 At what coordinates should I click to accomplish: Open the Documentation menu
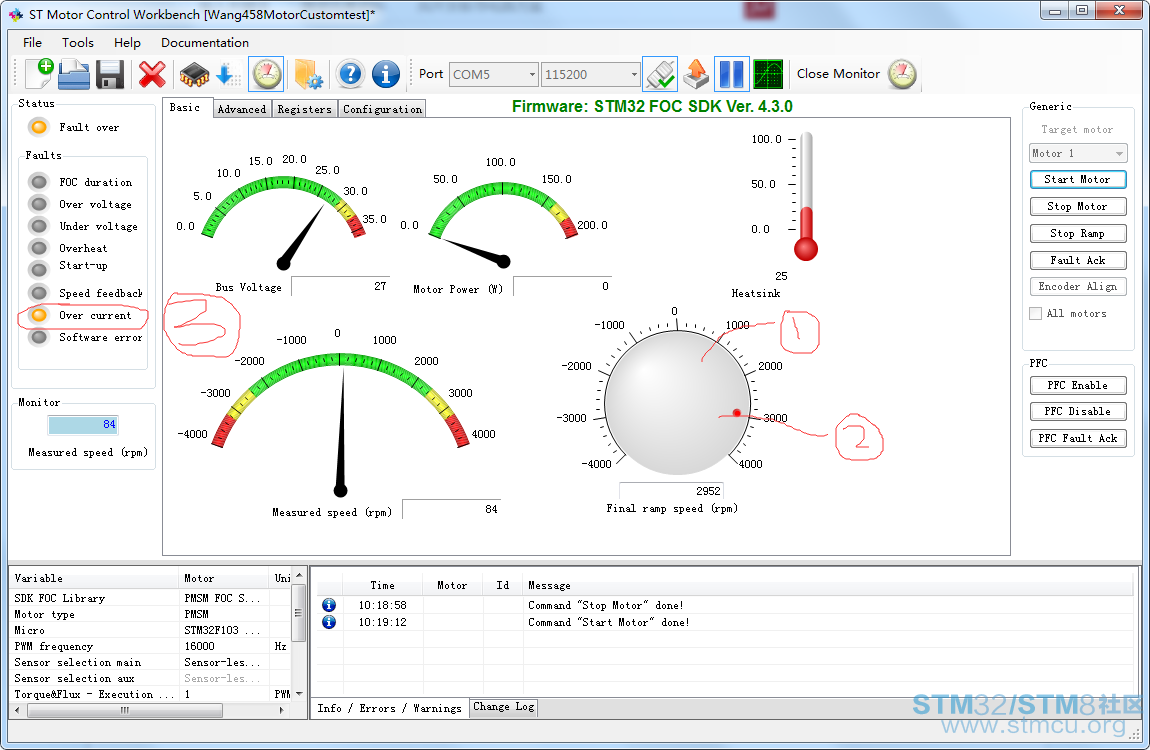tap(205, 43)
